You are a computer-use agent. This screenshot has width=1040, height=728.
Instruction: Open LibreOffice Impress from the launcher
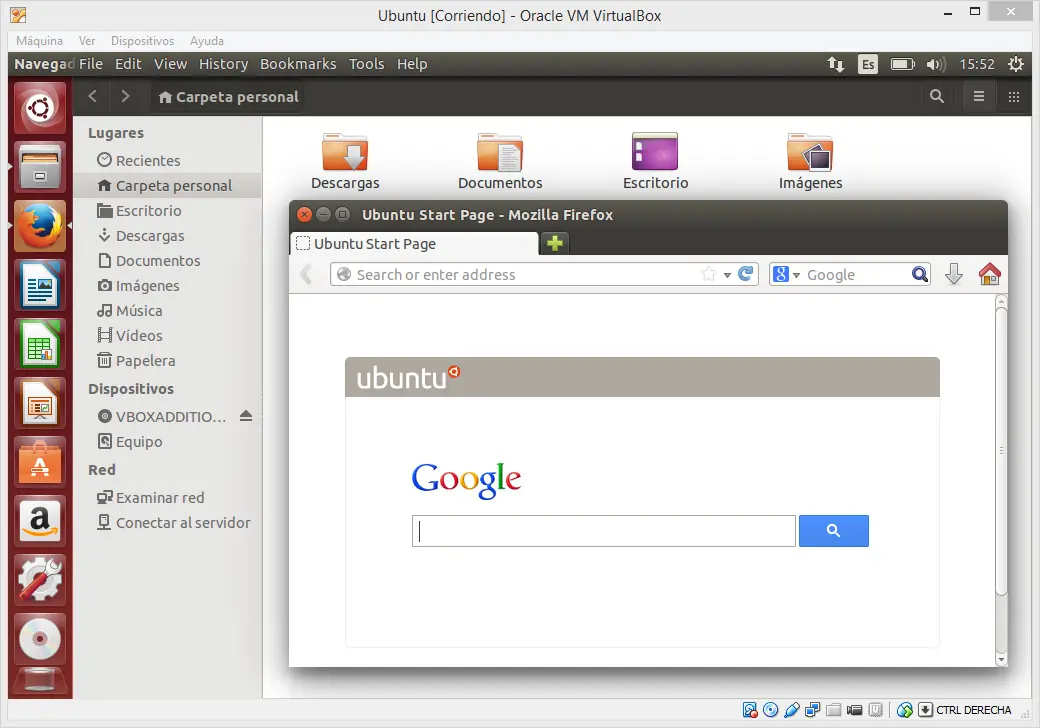[40, 403]
